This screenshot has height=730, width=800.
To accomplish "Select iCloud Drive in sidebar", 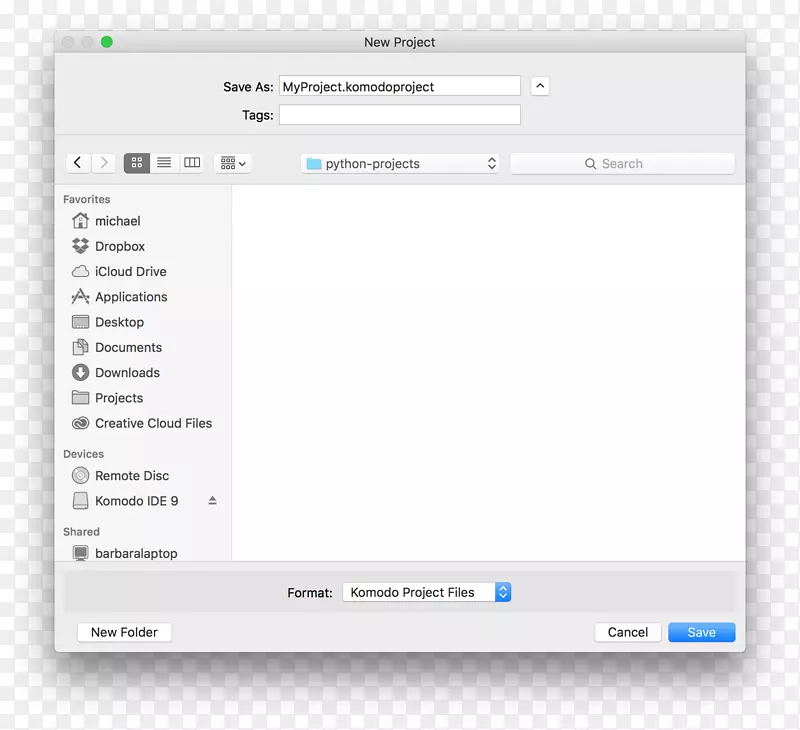I will (143, 271).
